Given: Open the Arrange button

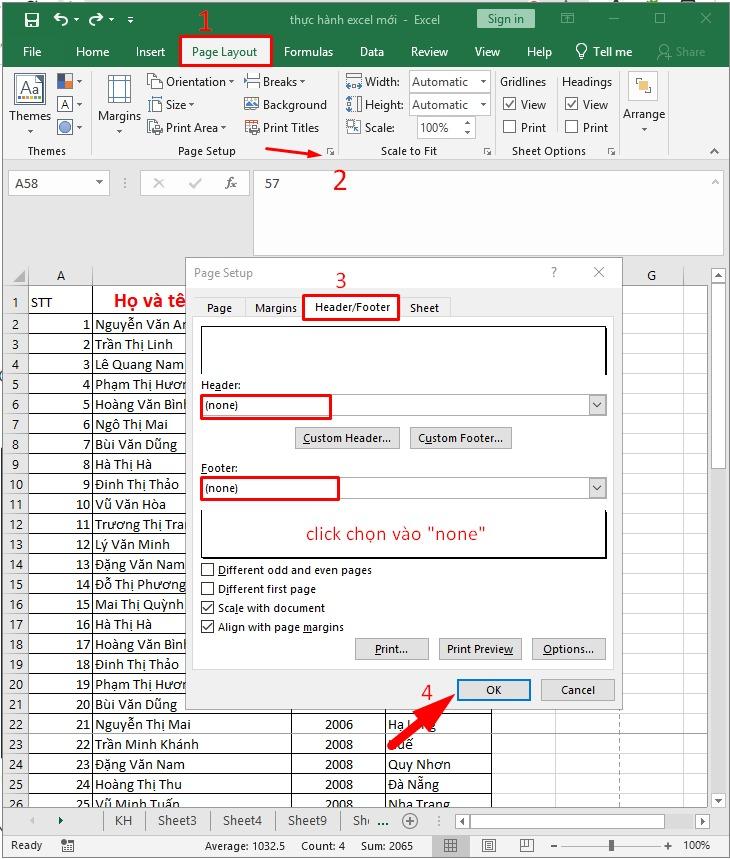Looking at the screenshot, I should pyautogui.click(x=643, y=104).
